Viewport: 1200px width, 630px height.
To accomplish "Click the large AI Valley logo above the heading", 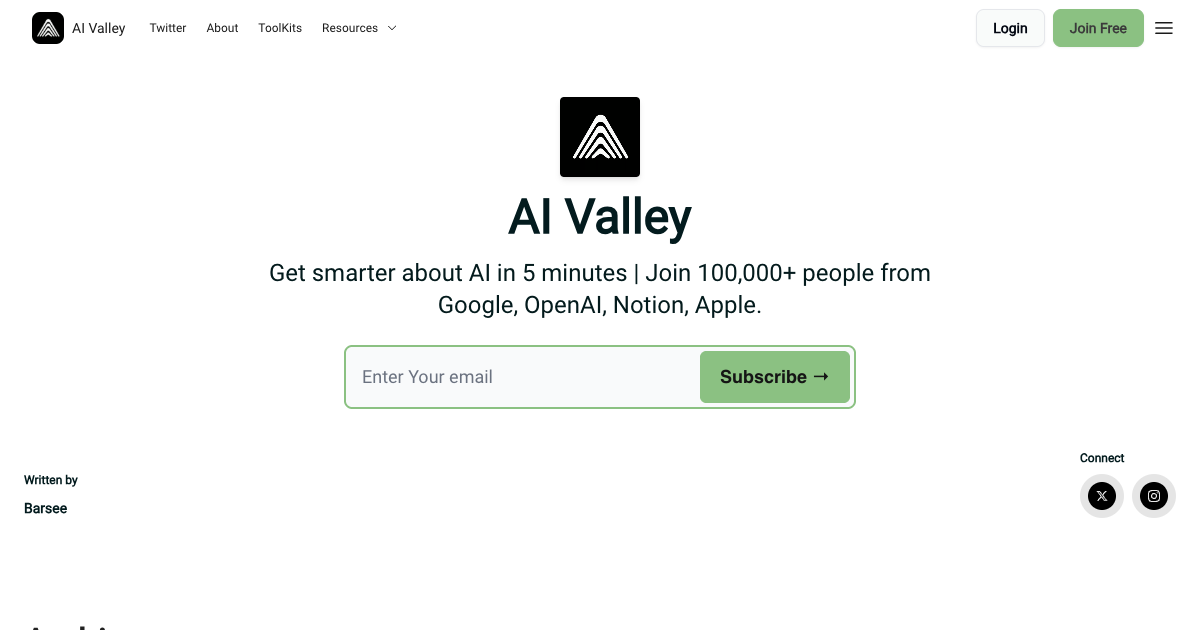I will 600,136.
